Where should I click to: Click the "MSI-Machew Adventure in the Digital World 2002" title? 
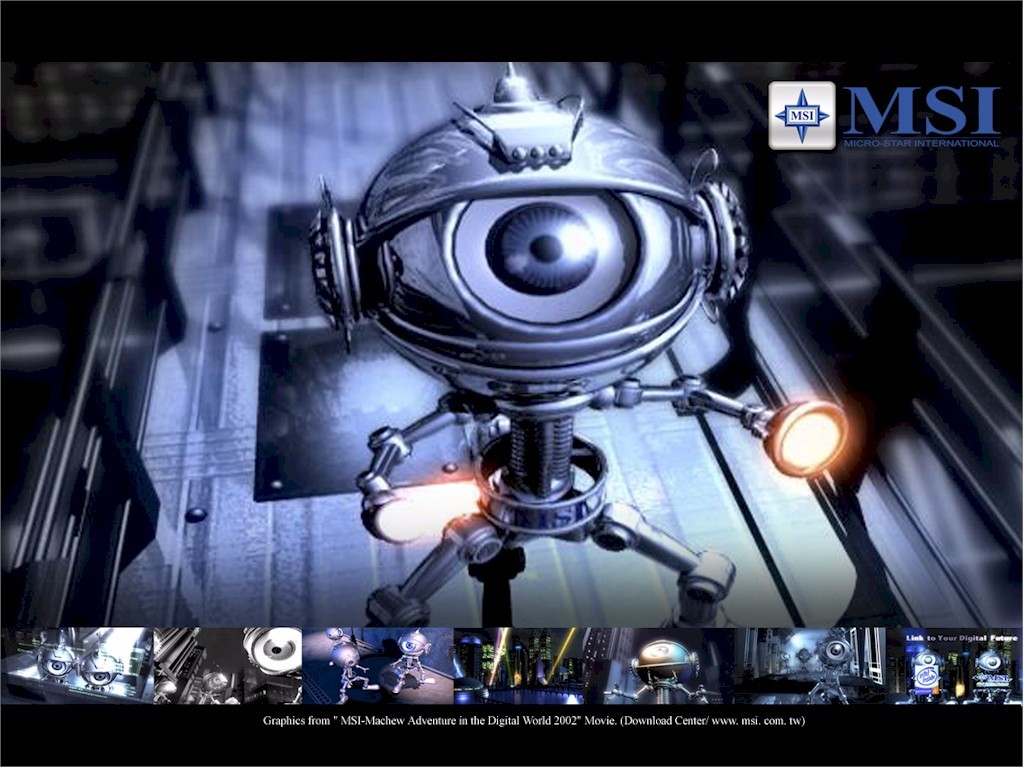coord(460,721)
